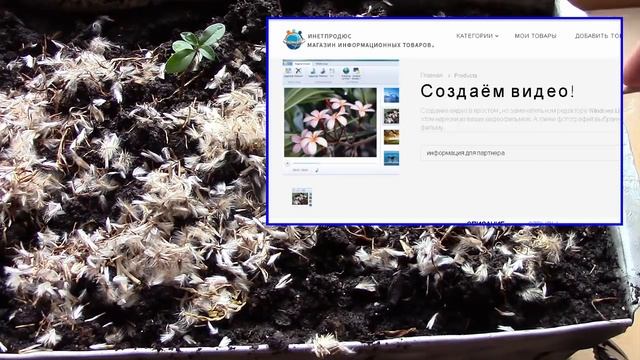
Task: Click the Создаём видео! product heading
Action: point(498,91)
